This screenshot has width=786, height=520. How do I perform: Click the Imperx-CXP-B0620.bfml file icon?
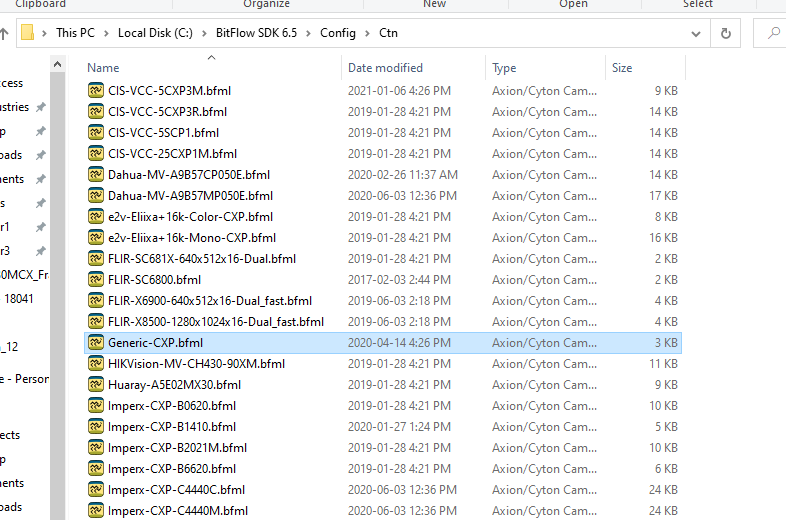tap(96, 406)
